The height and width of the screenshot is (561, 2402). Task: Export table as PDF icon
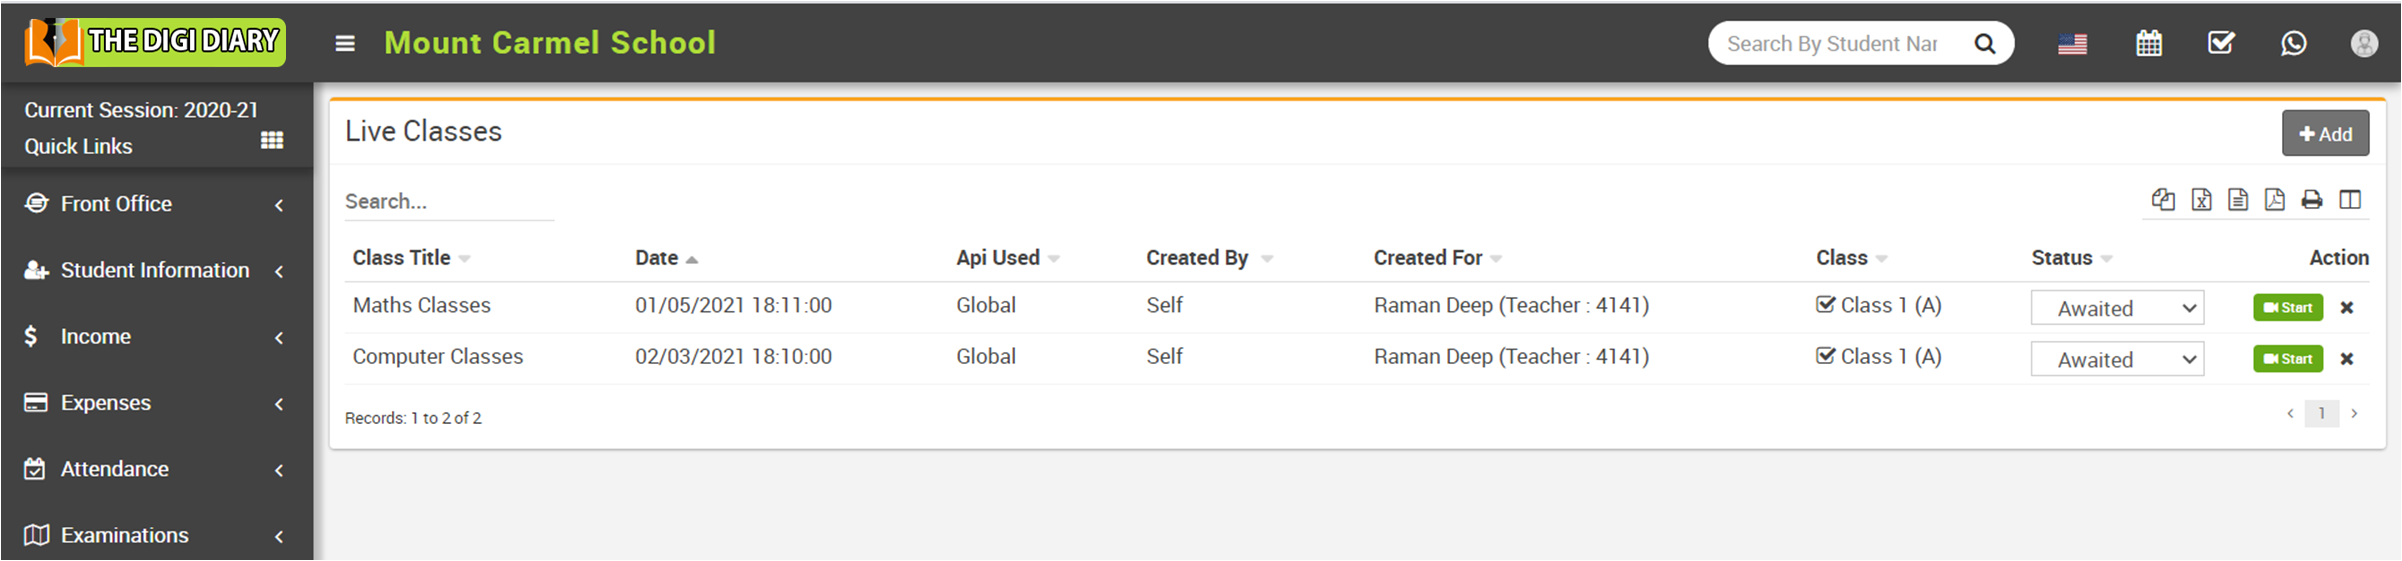coord(2275,200)
